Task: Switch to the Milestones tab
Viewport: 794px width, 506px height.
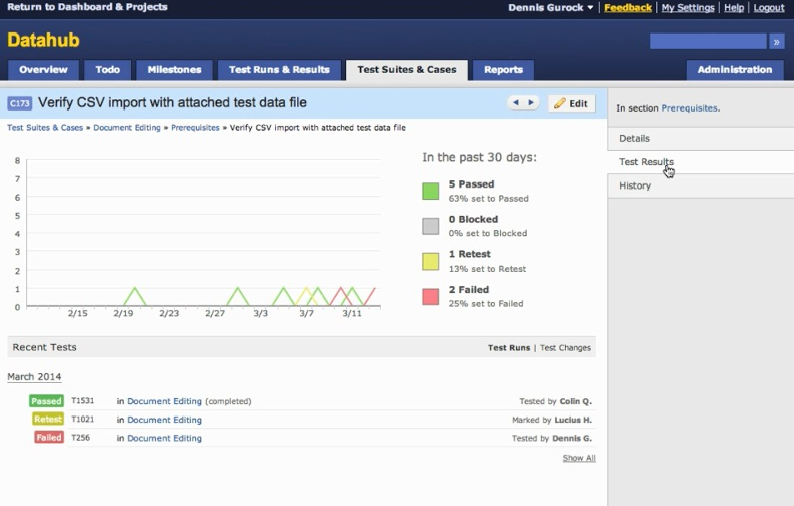Action: 174,70
